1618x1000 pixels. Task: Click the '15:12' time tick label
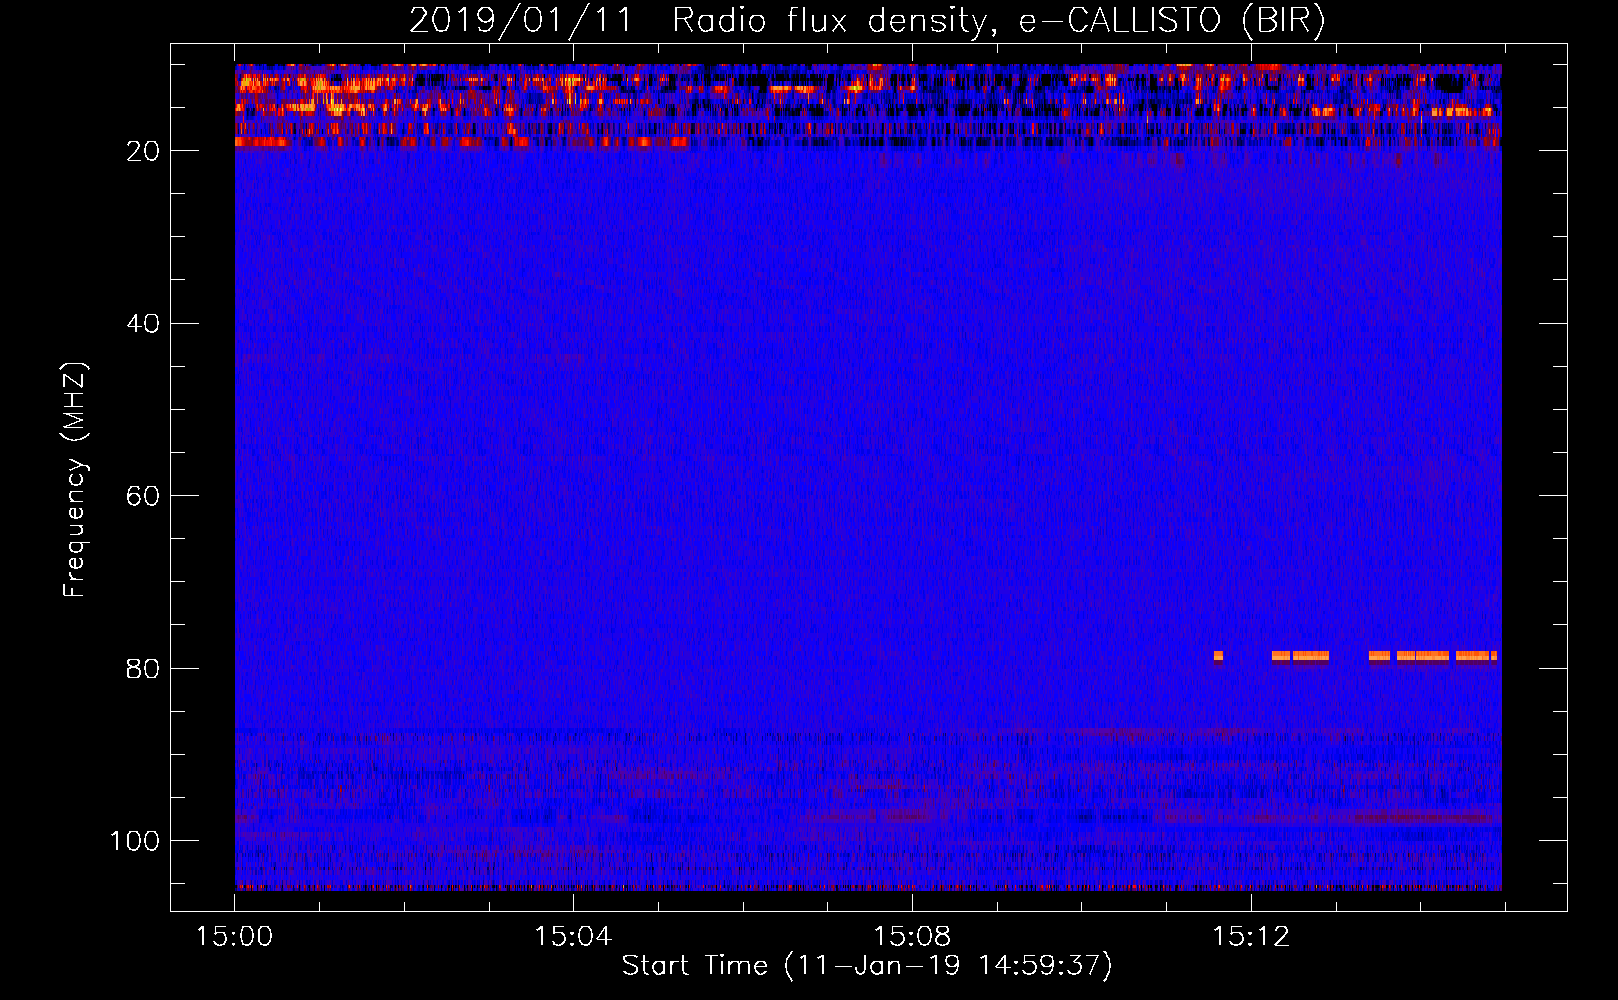click(1251, 937)
